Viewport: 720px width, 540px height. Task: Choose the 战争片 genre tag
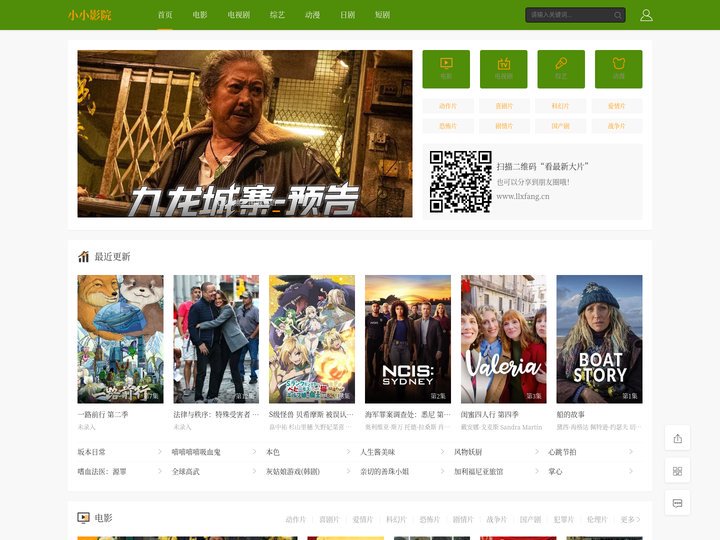[617, 126]
